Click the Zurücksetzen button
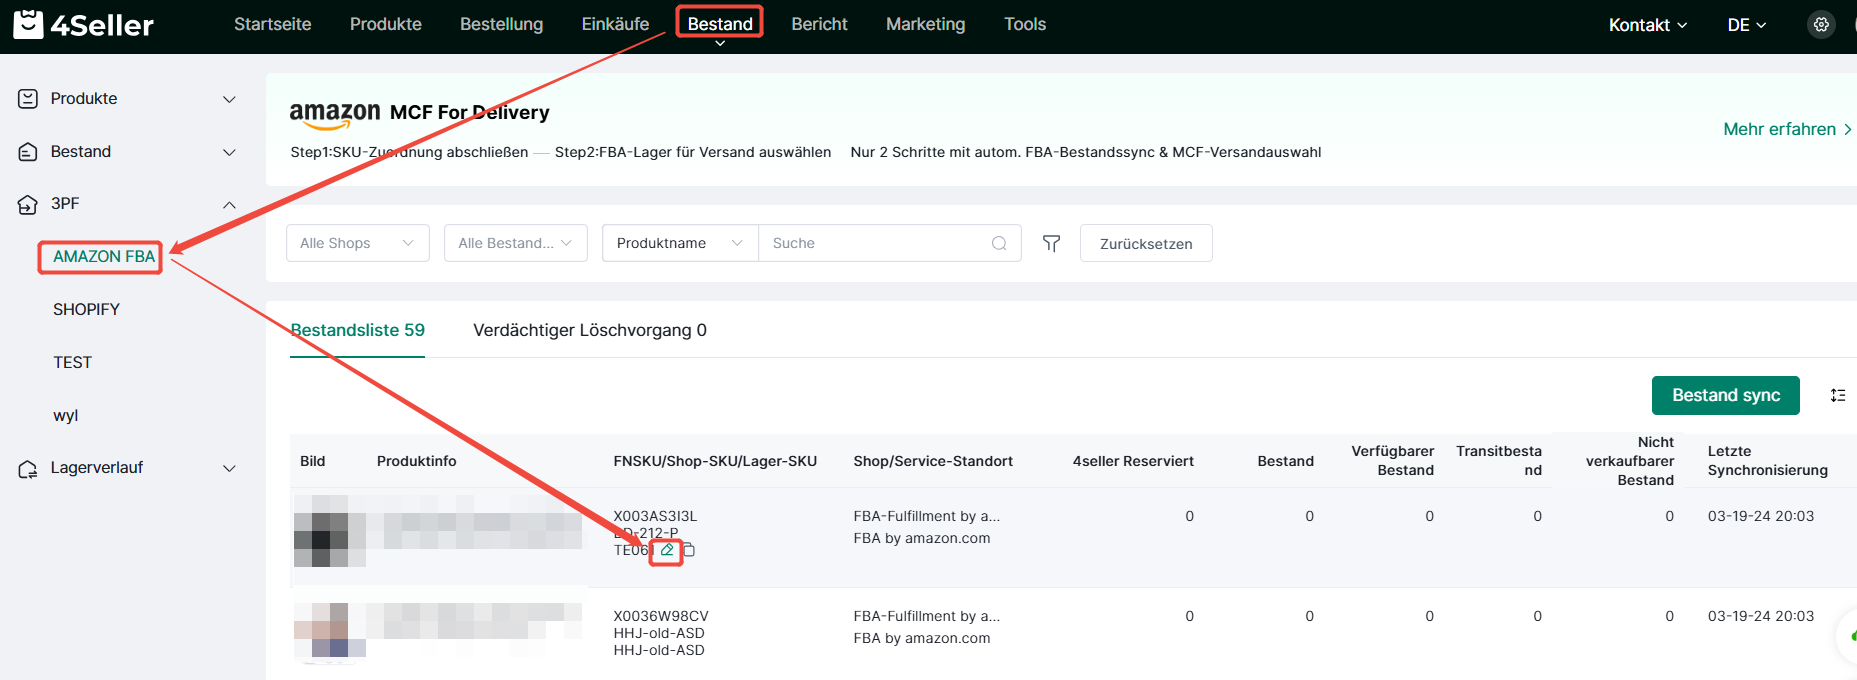 (x=1146, y=243)
